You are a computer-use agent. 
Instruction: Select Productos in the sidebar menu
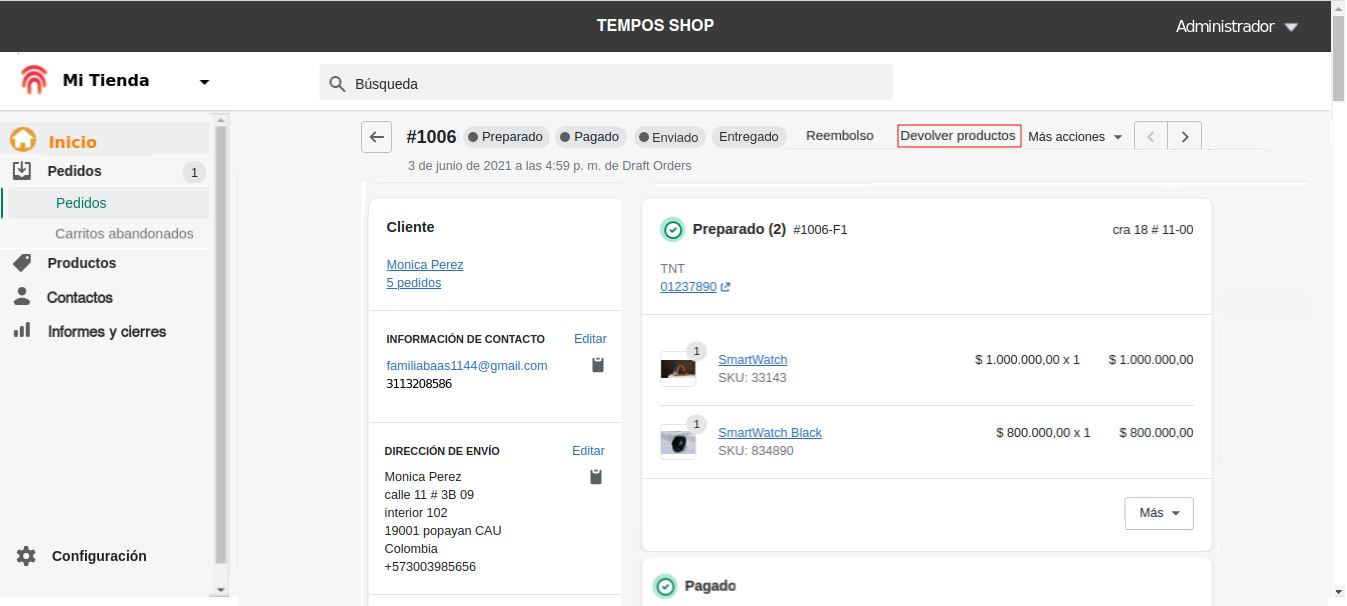(x=82, y=263)
